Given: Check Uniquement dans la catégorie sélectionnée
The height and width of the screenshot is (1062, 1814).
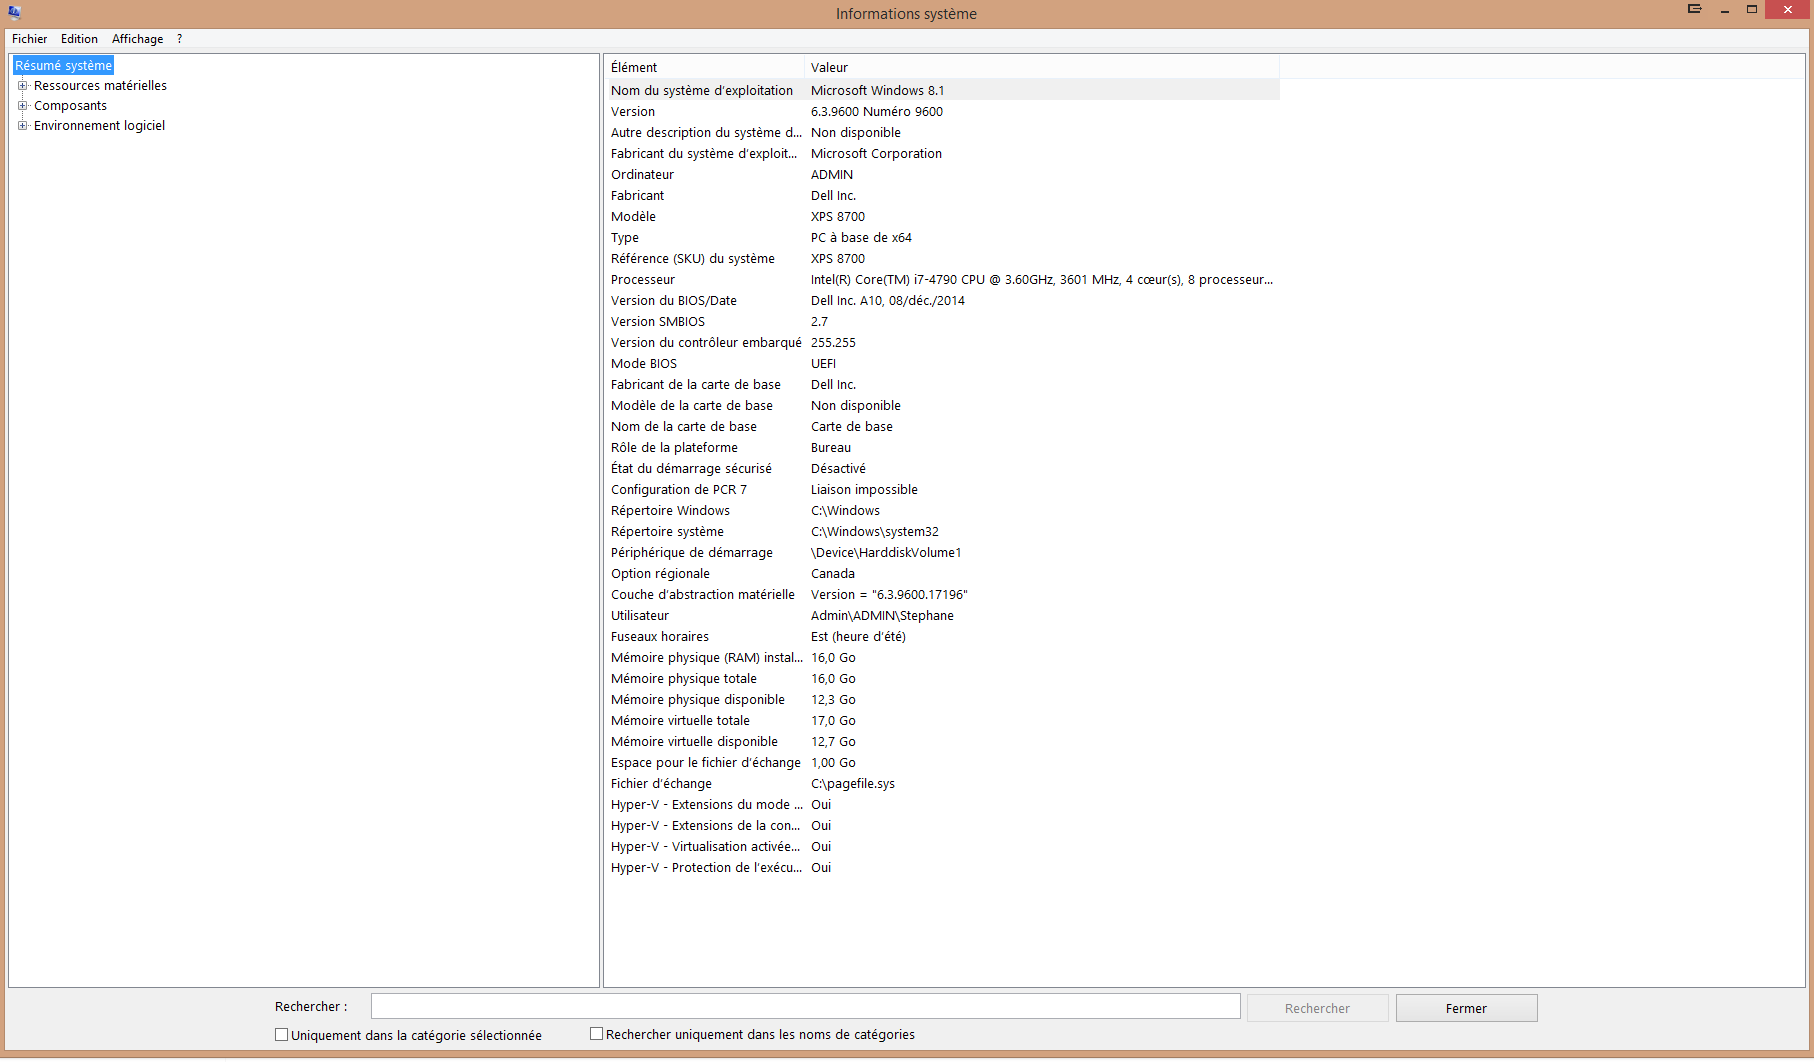Looking at the screenshot, I should 282,1035.
